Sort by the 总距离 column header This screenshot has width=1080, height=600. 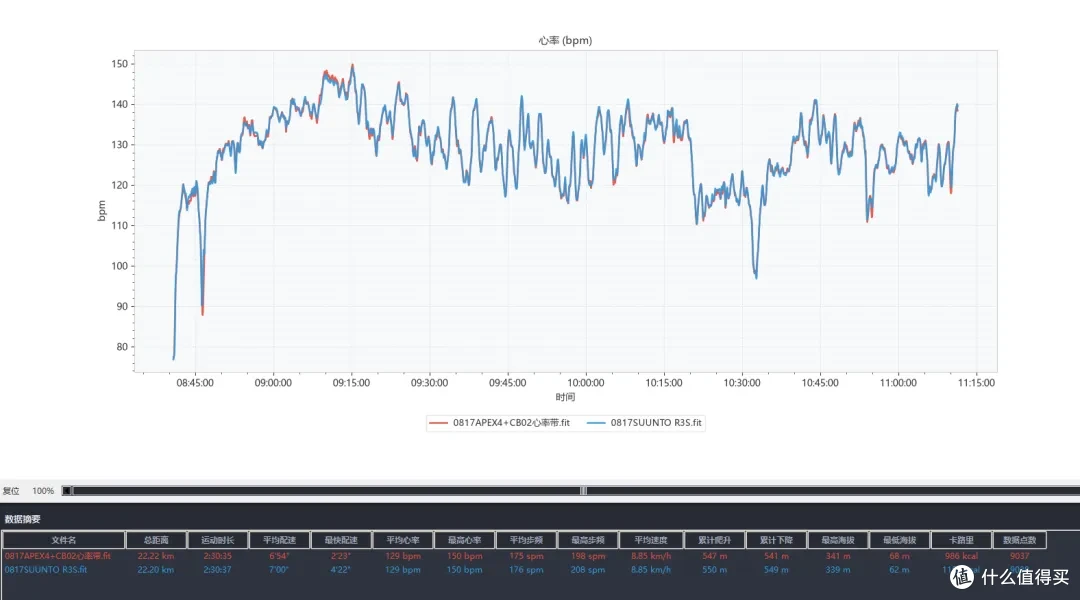(x=156, y=540)
